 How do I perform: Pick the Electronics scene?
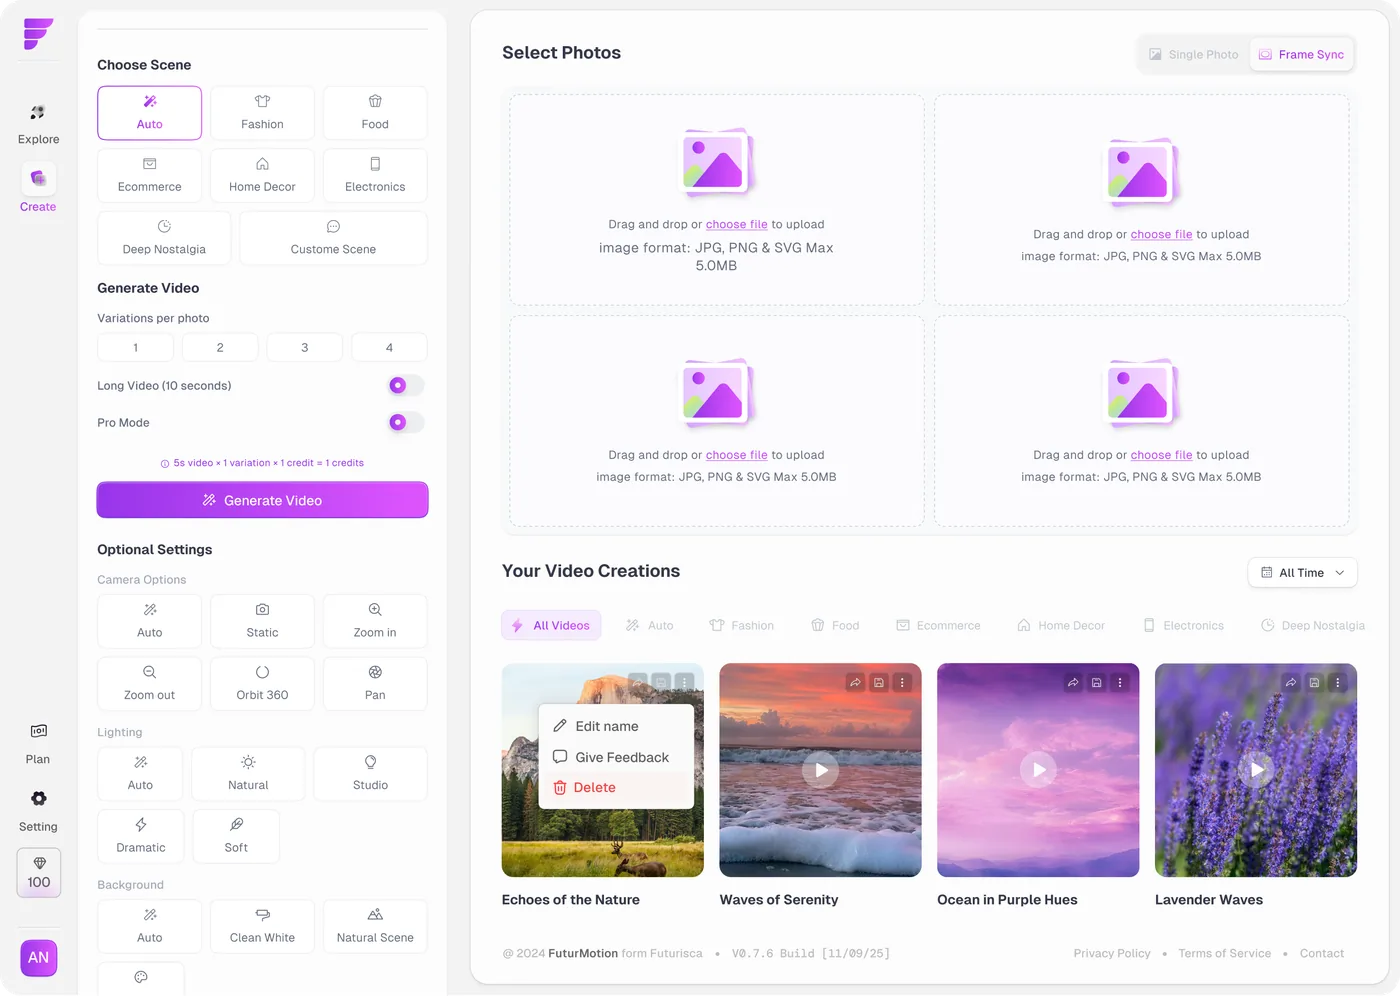click(375, 175)
